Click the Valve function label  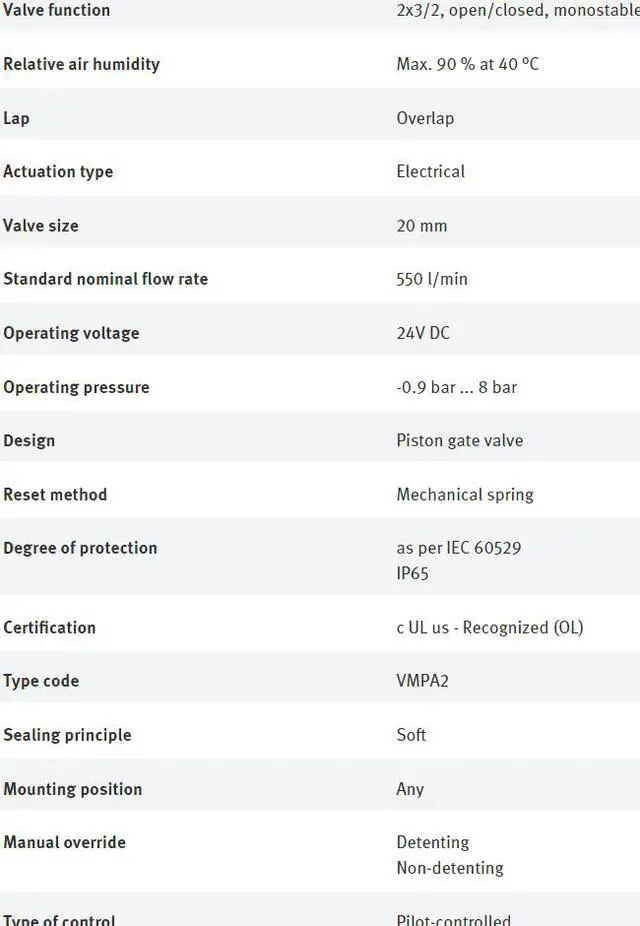(x=57, y=10)
